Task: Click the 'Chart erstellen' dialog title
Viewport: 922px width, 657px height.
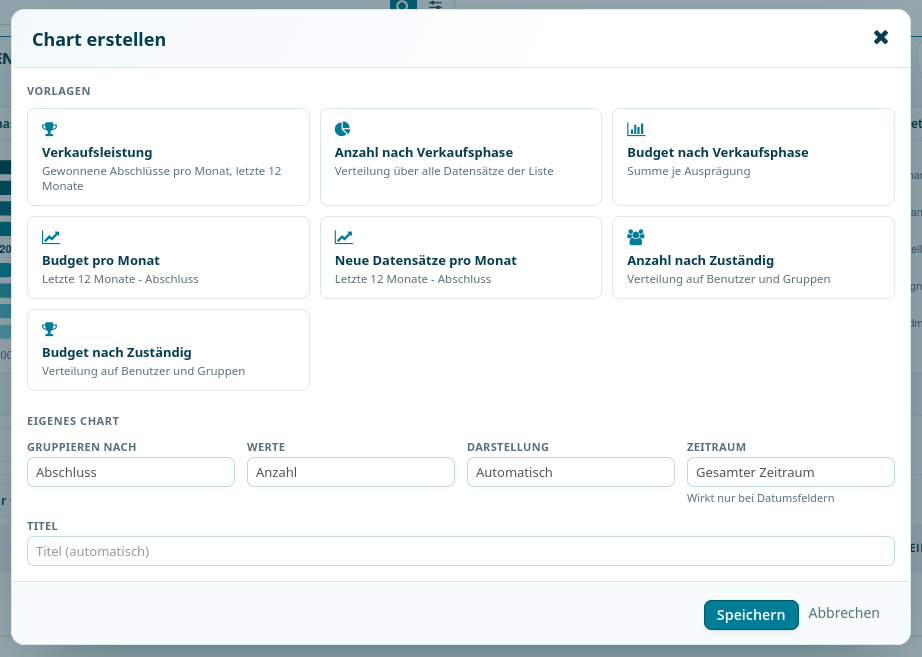Action: point(99,39)
